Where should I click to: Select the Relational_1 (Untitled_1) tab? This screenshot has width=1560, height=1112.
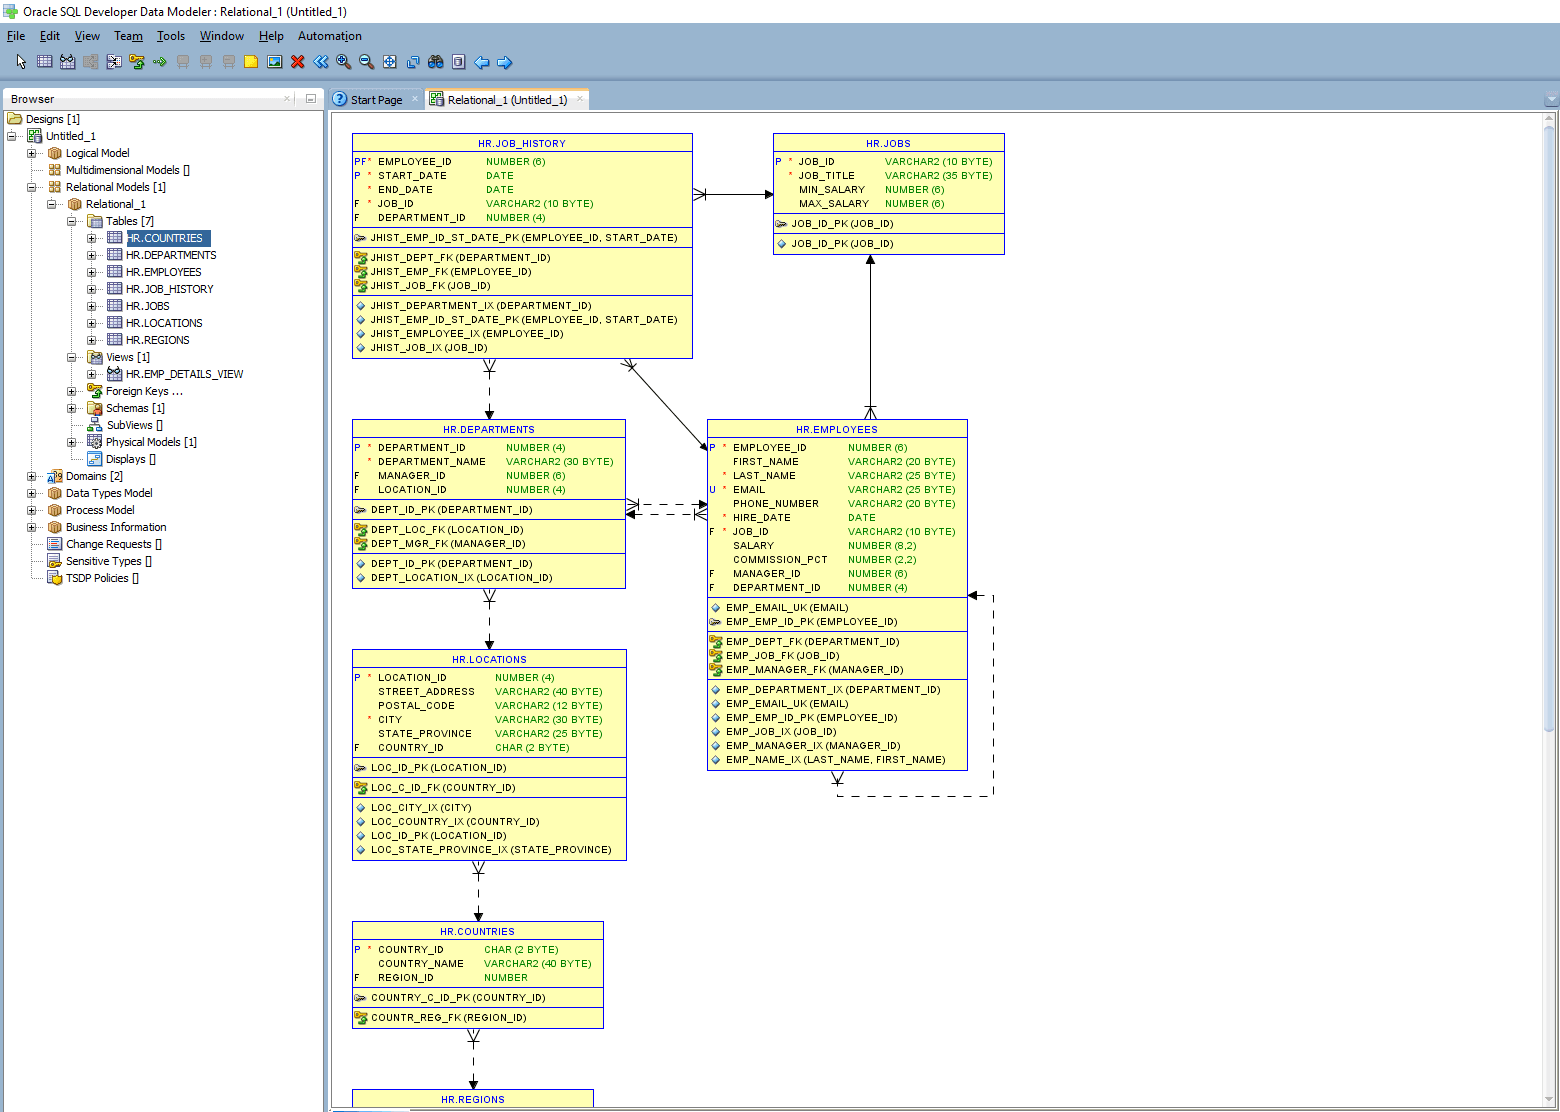[x=506, y=99]
